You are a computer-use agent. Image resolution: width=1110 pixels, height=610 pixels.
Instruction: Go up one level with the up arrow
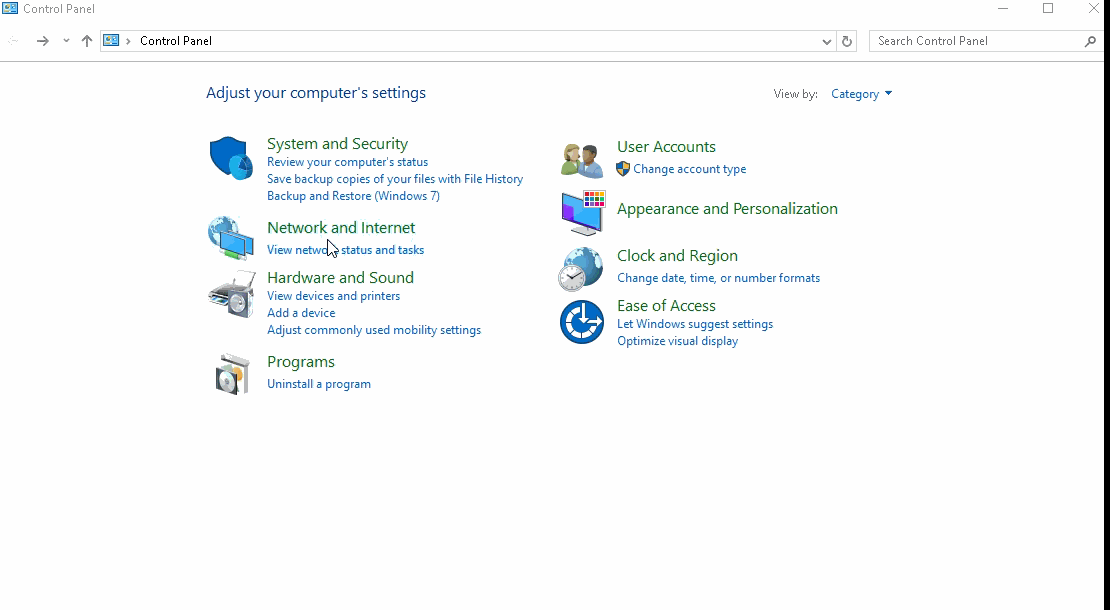point(86,41)
